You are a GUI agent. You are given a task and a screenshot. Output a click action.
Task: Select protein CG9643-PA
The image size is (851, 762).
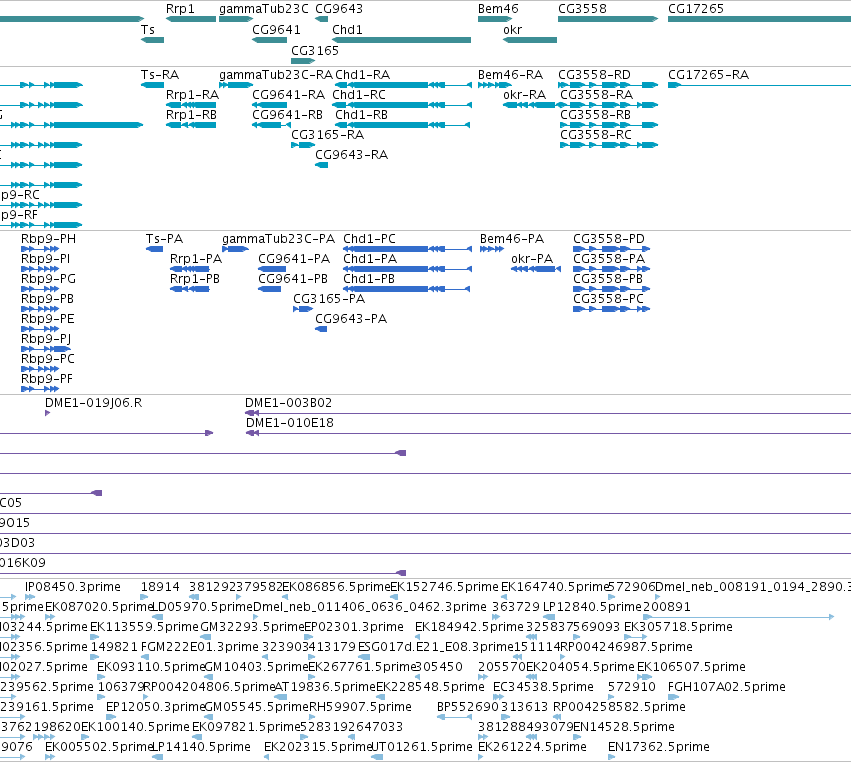click(321, 329)
